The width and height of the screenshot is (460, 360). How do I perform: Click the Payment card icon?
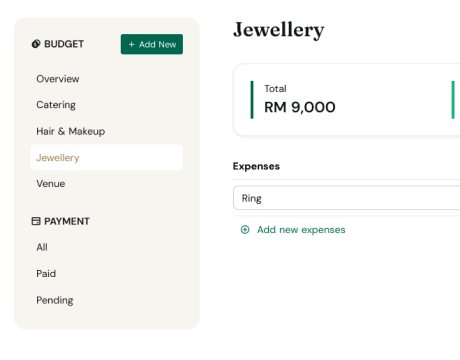(36, 221)
